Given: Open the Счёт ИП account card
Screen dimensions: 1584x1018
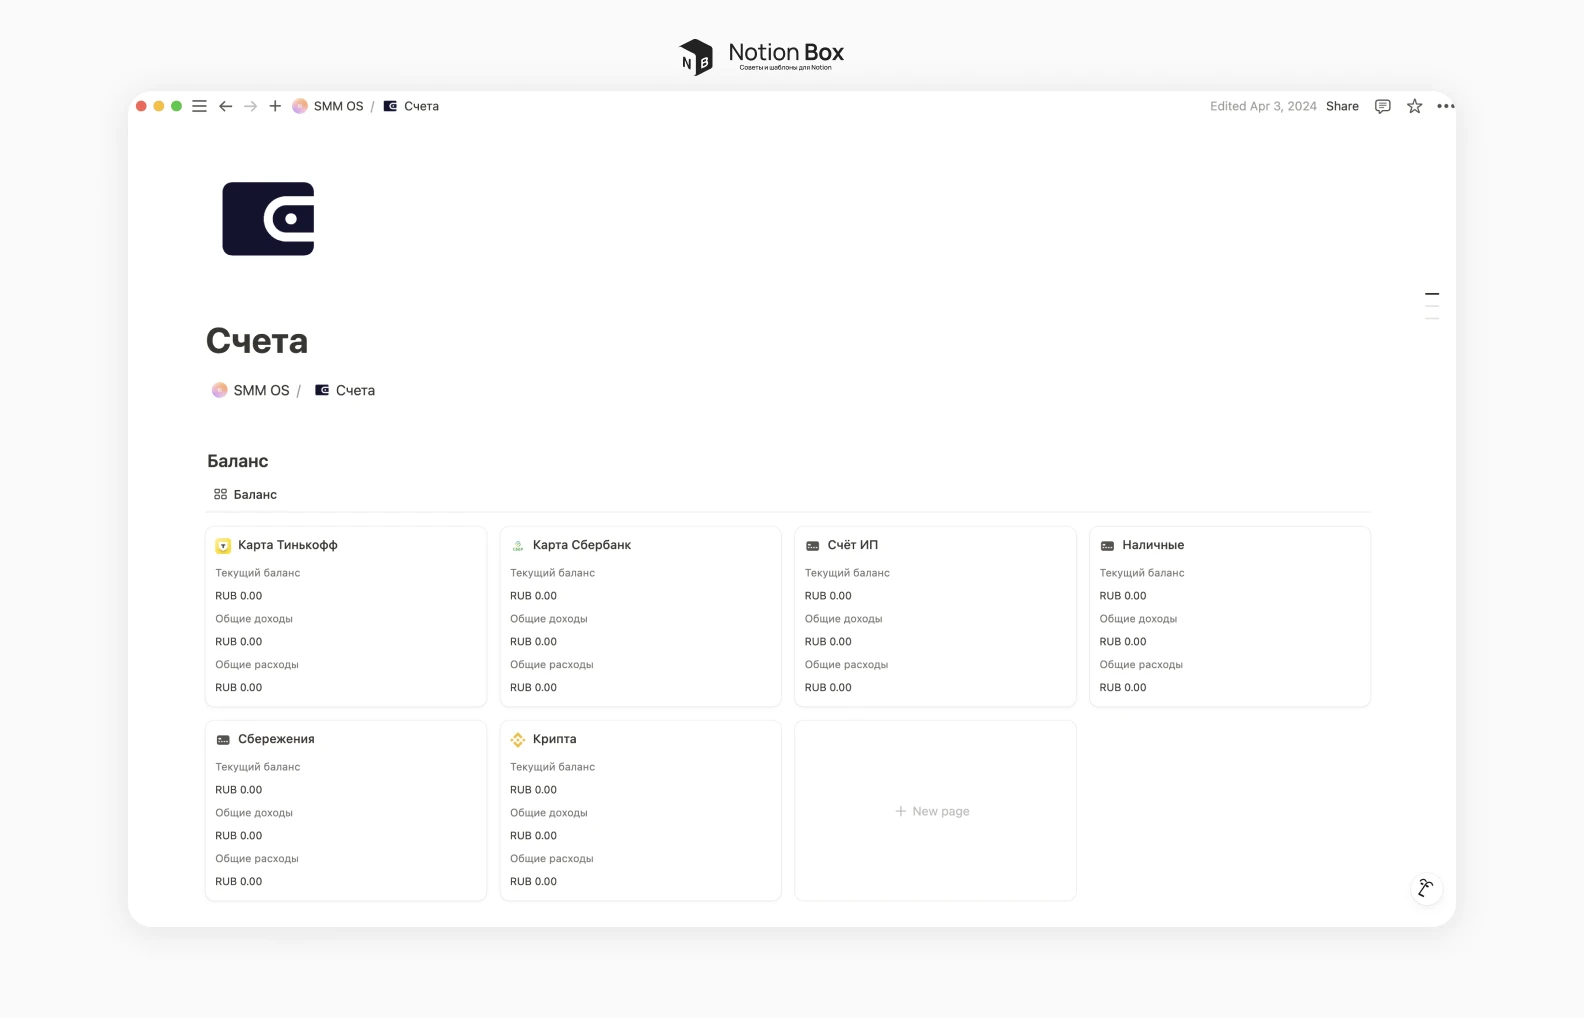Looking at the screenshot, I should point(852,545).
